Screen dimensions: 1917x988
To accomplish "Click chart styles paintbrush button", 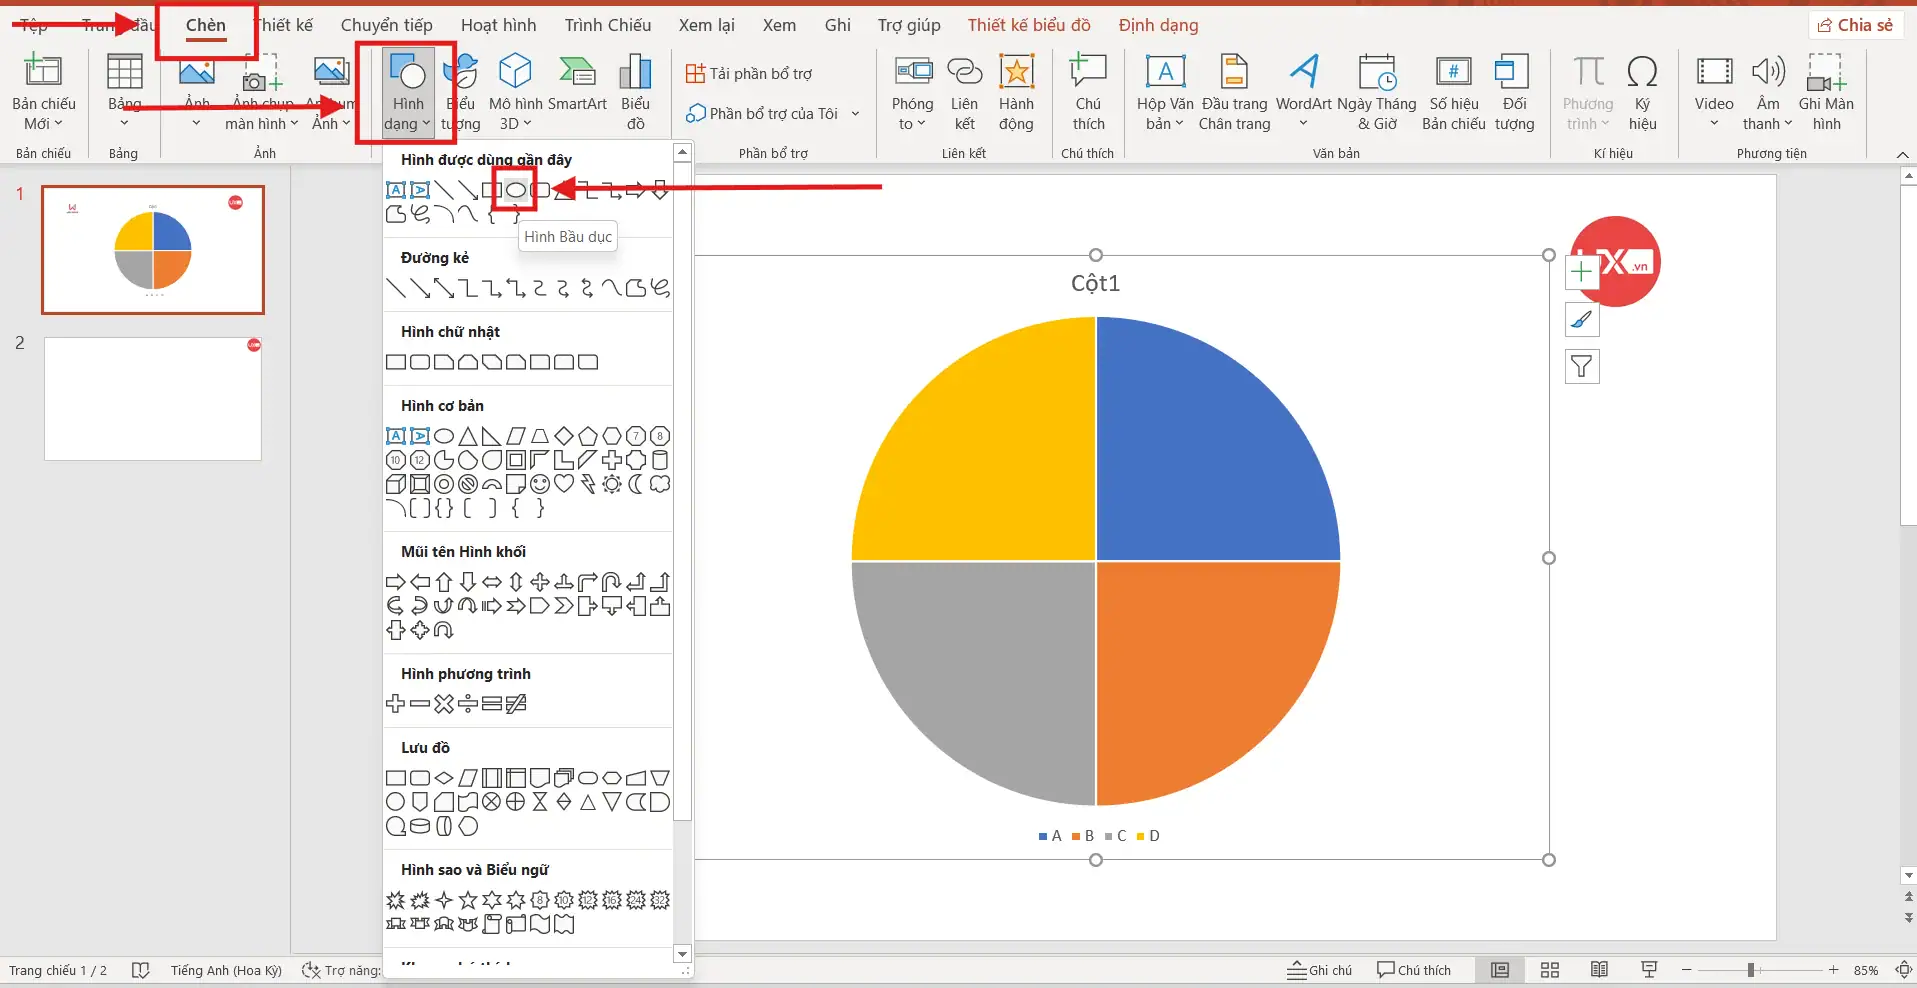I will pos(1581,320).
